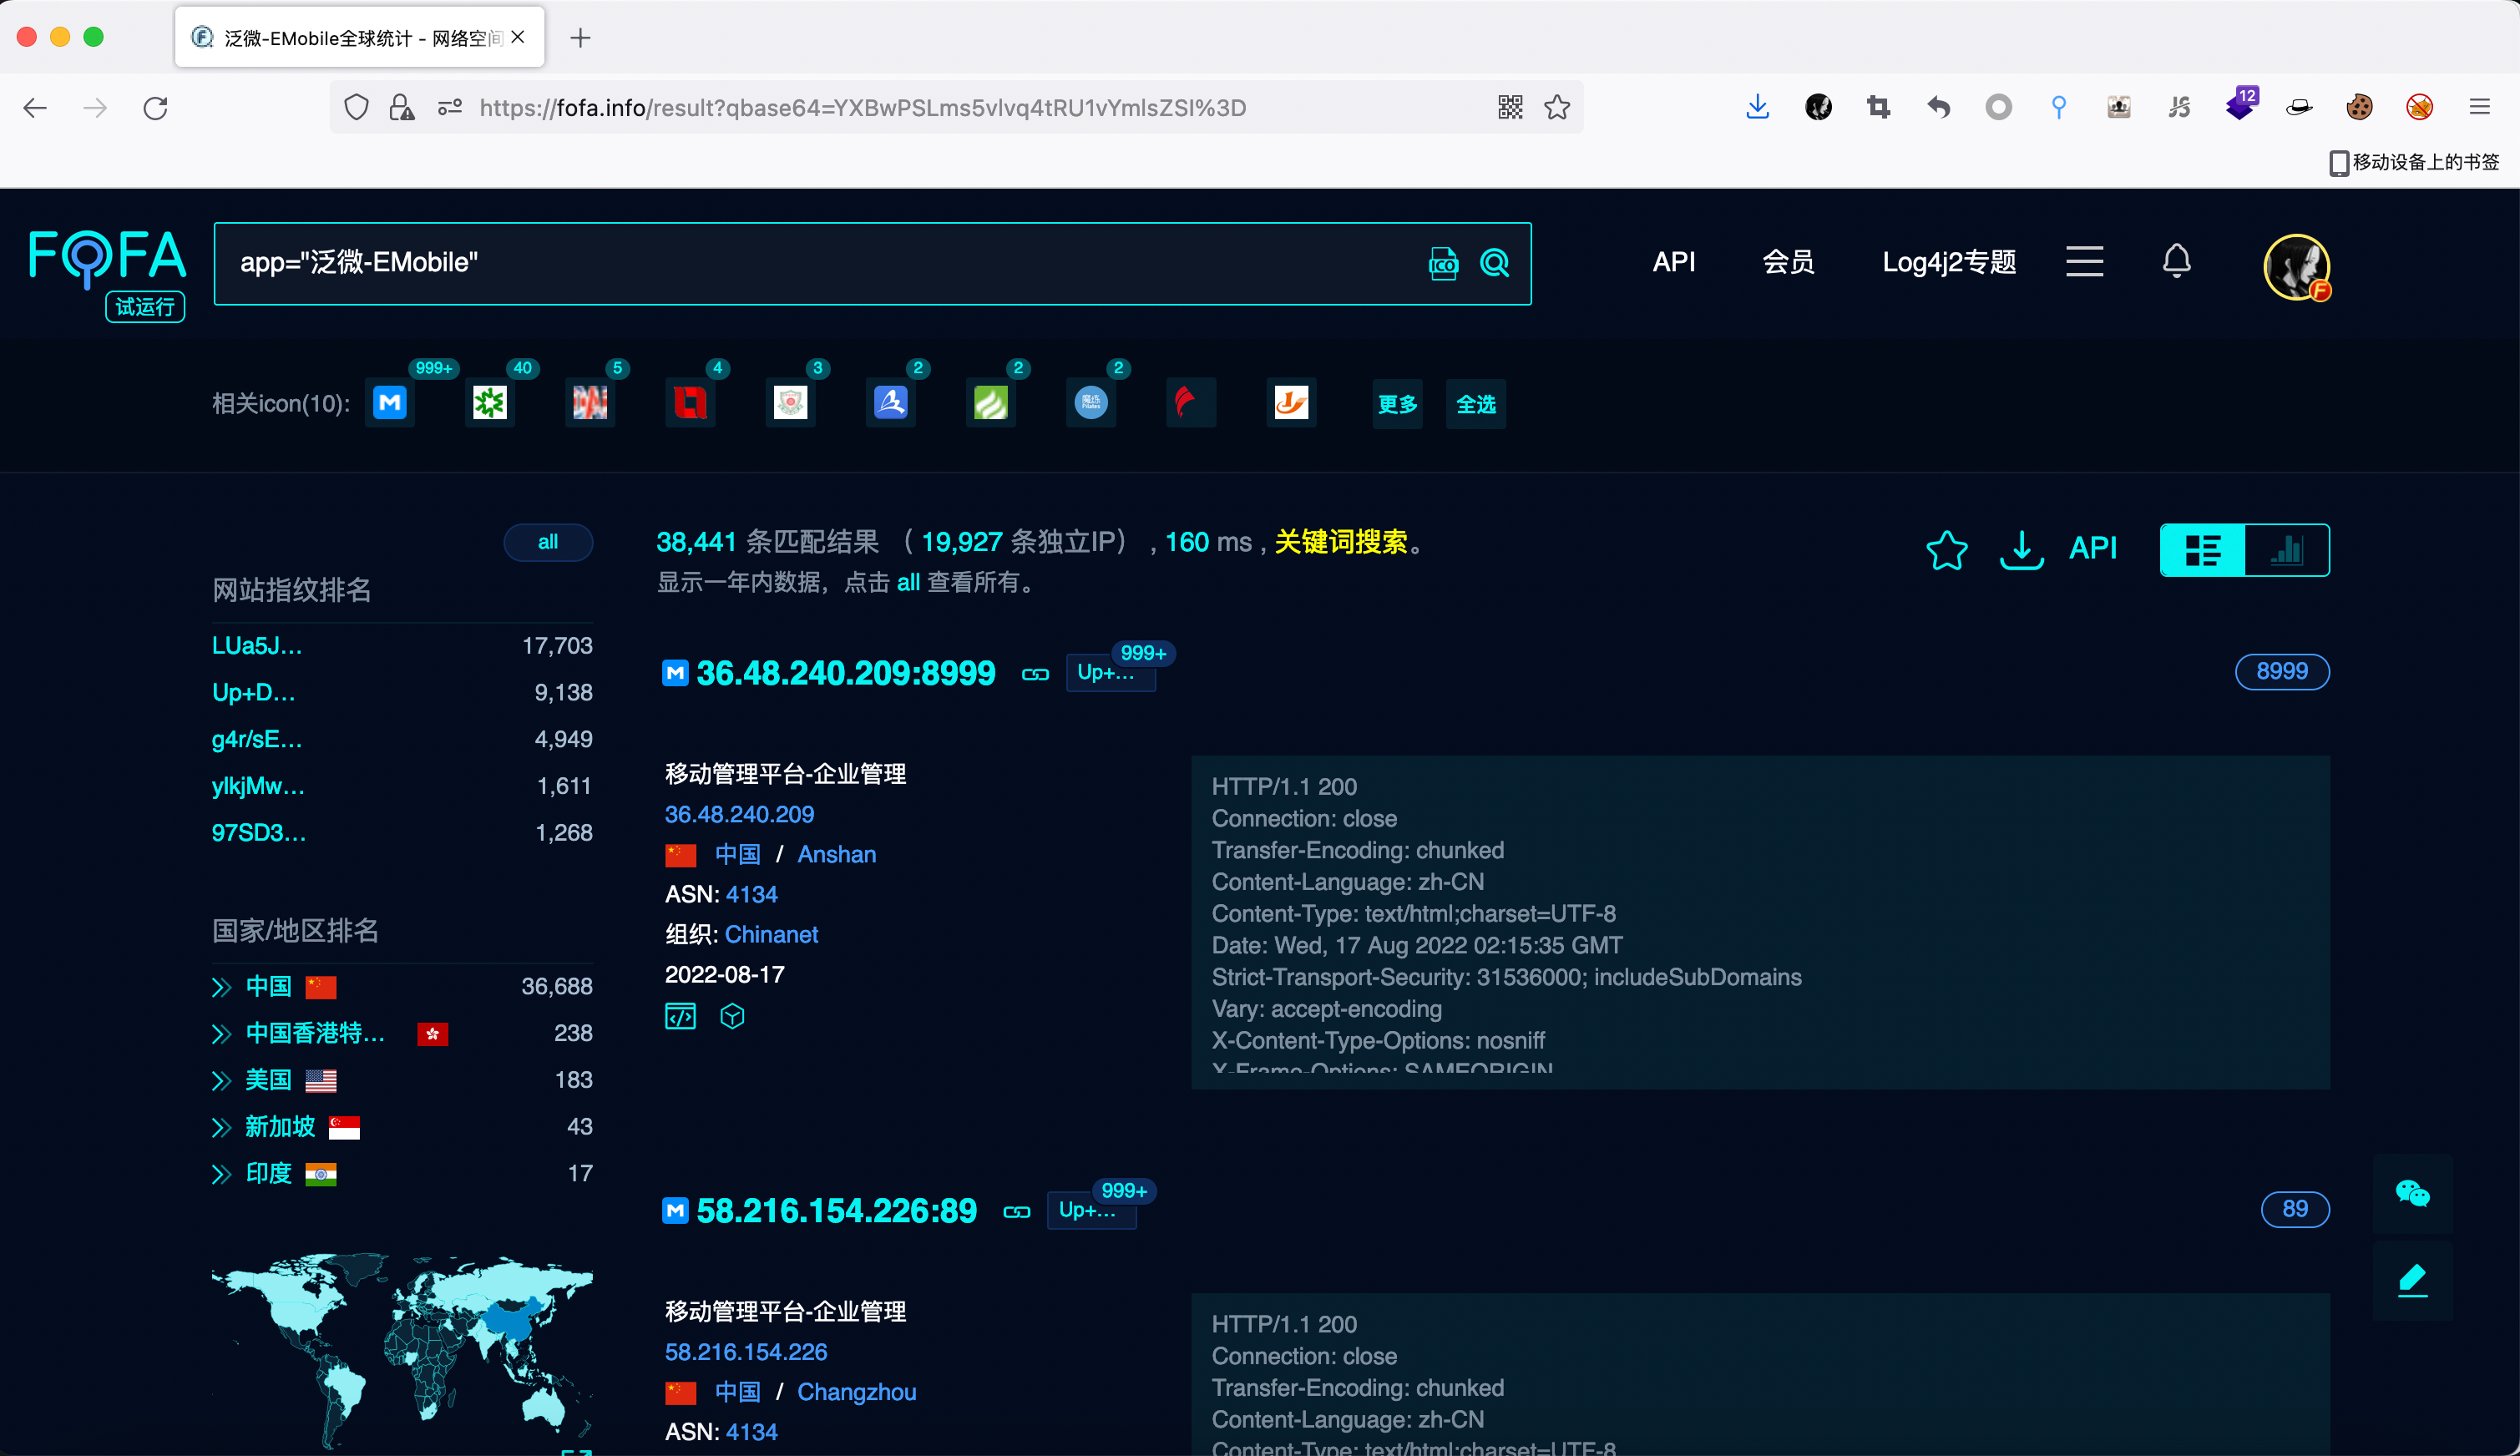Open host 58.216.154.226:89
The width and height of the screenshot is (2520, 1456).
pyautogui.click(x=836, y=1211)
